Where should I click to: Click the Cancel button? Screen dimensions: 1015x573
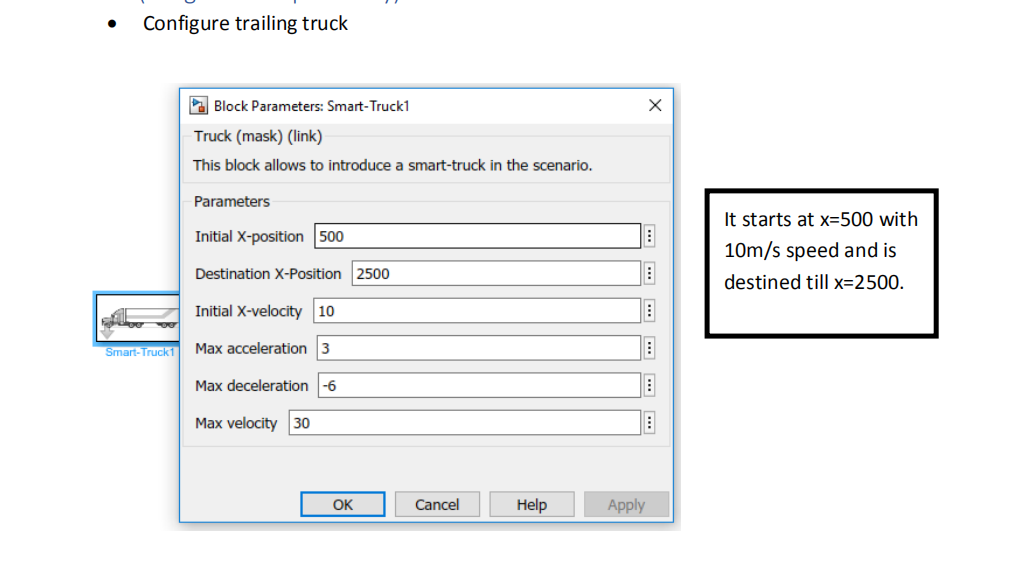(x=437, y=505)
